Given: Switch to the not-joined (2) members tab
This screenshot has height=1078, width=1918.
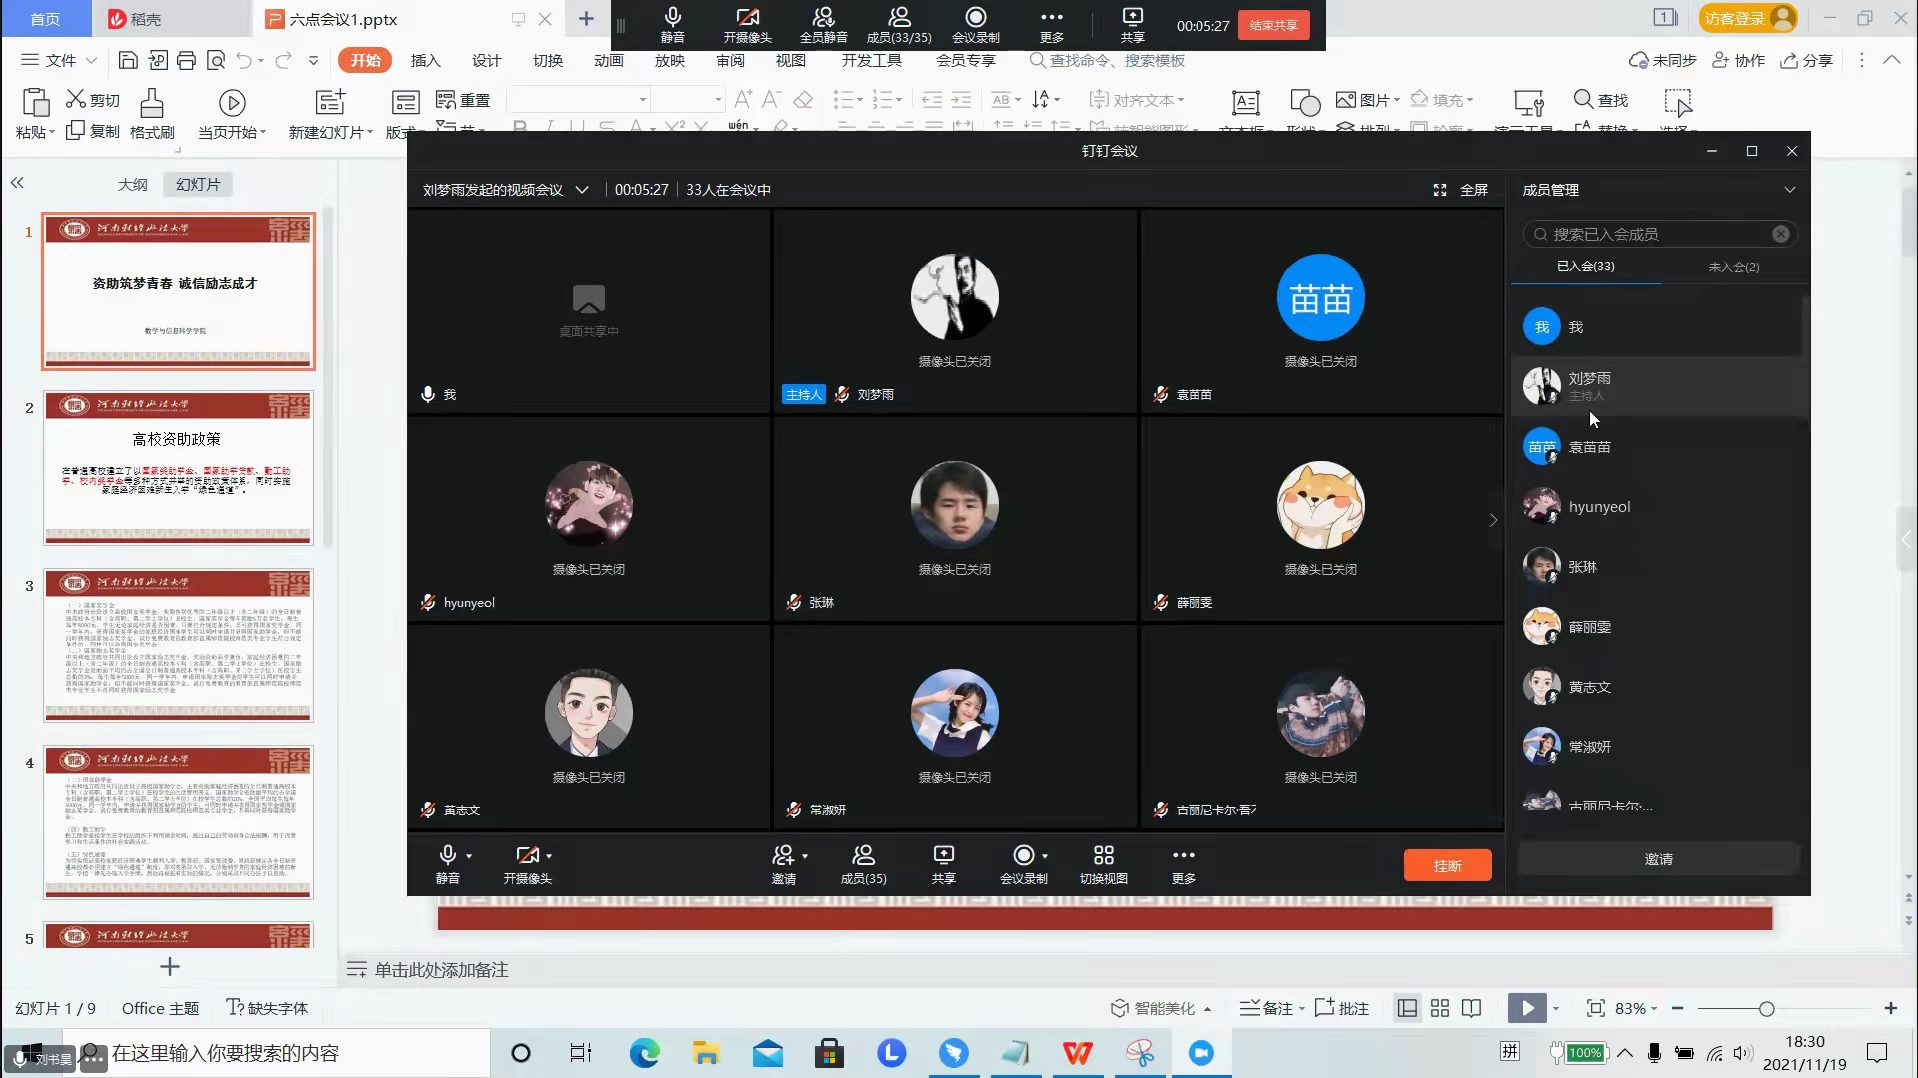Looking at the screenshot, I should tap(1733, 267).
